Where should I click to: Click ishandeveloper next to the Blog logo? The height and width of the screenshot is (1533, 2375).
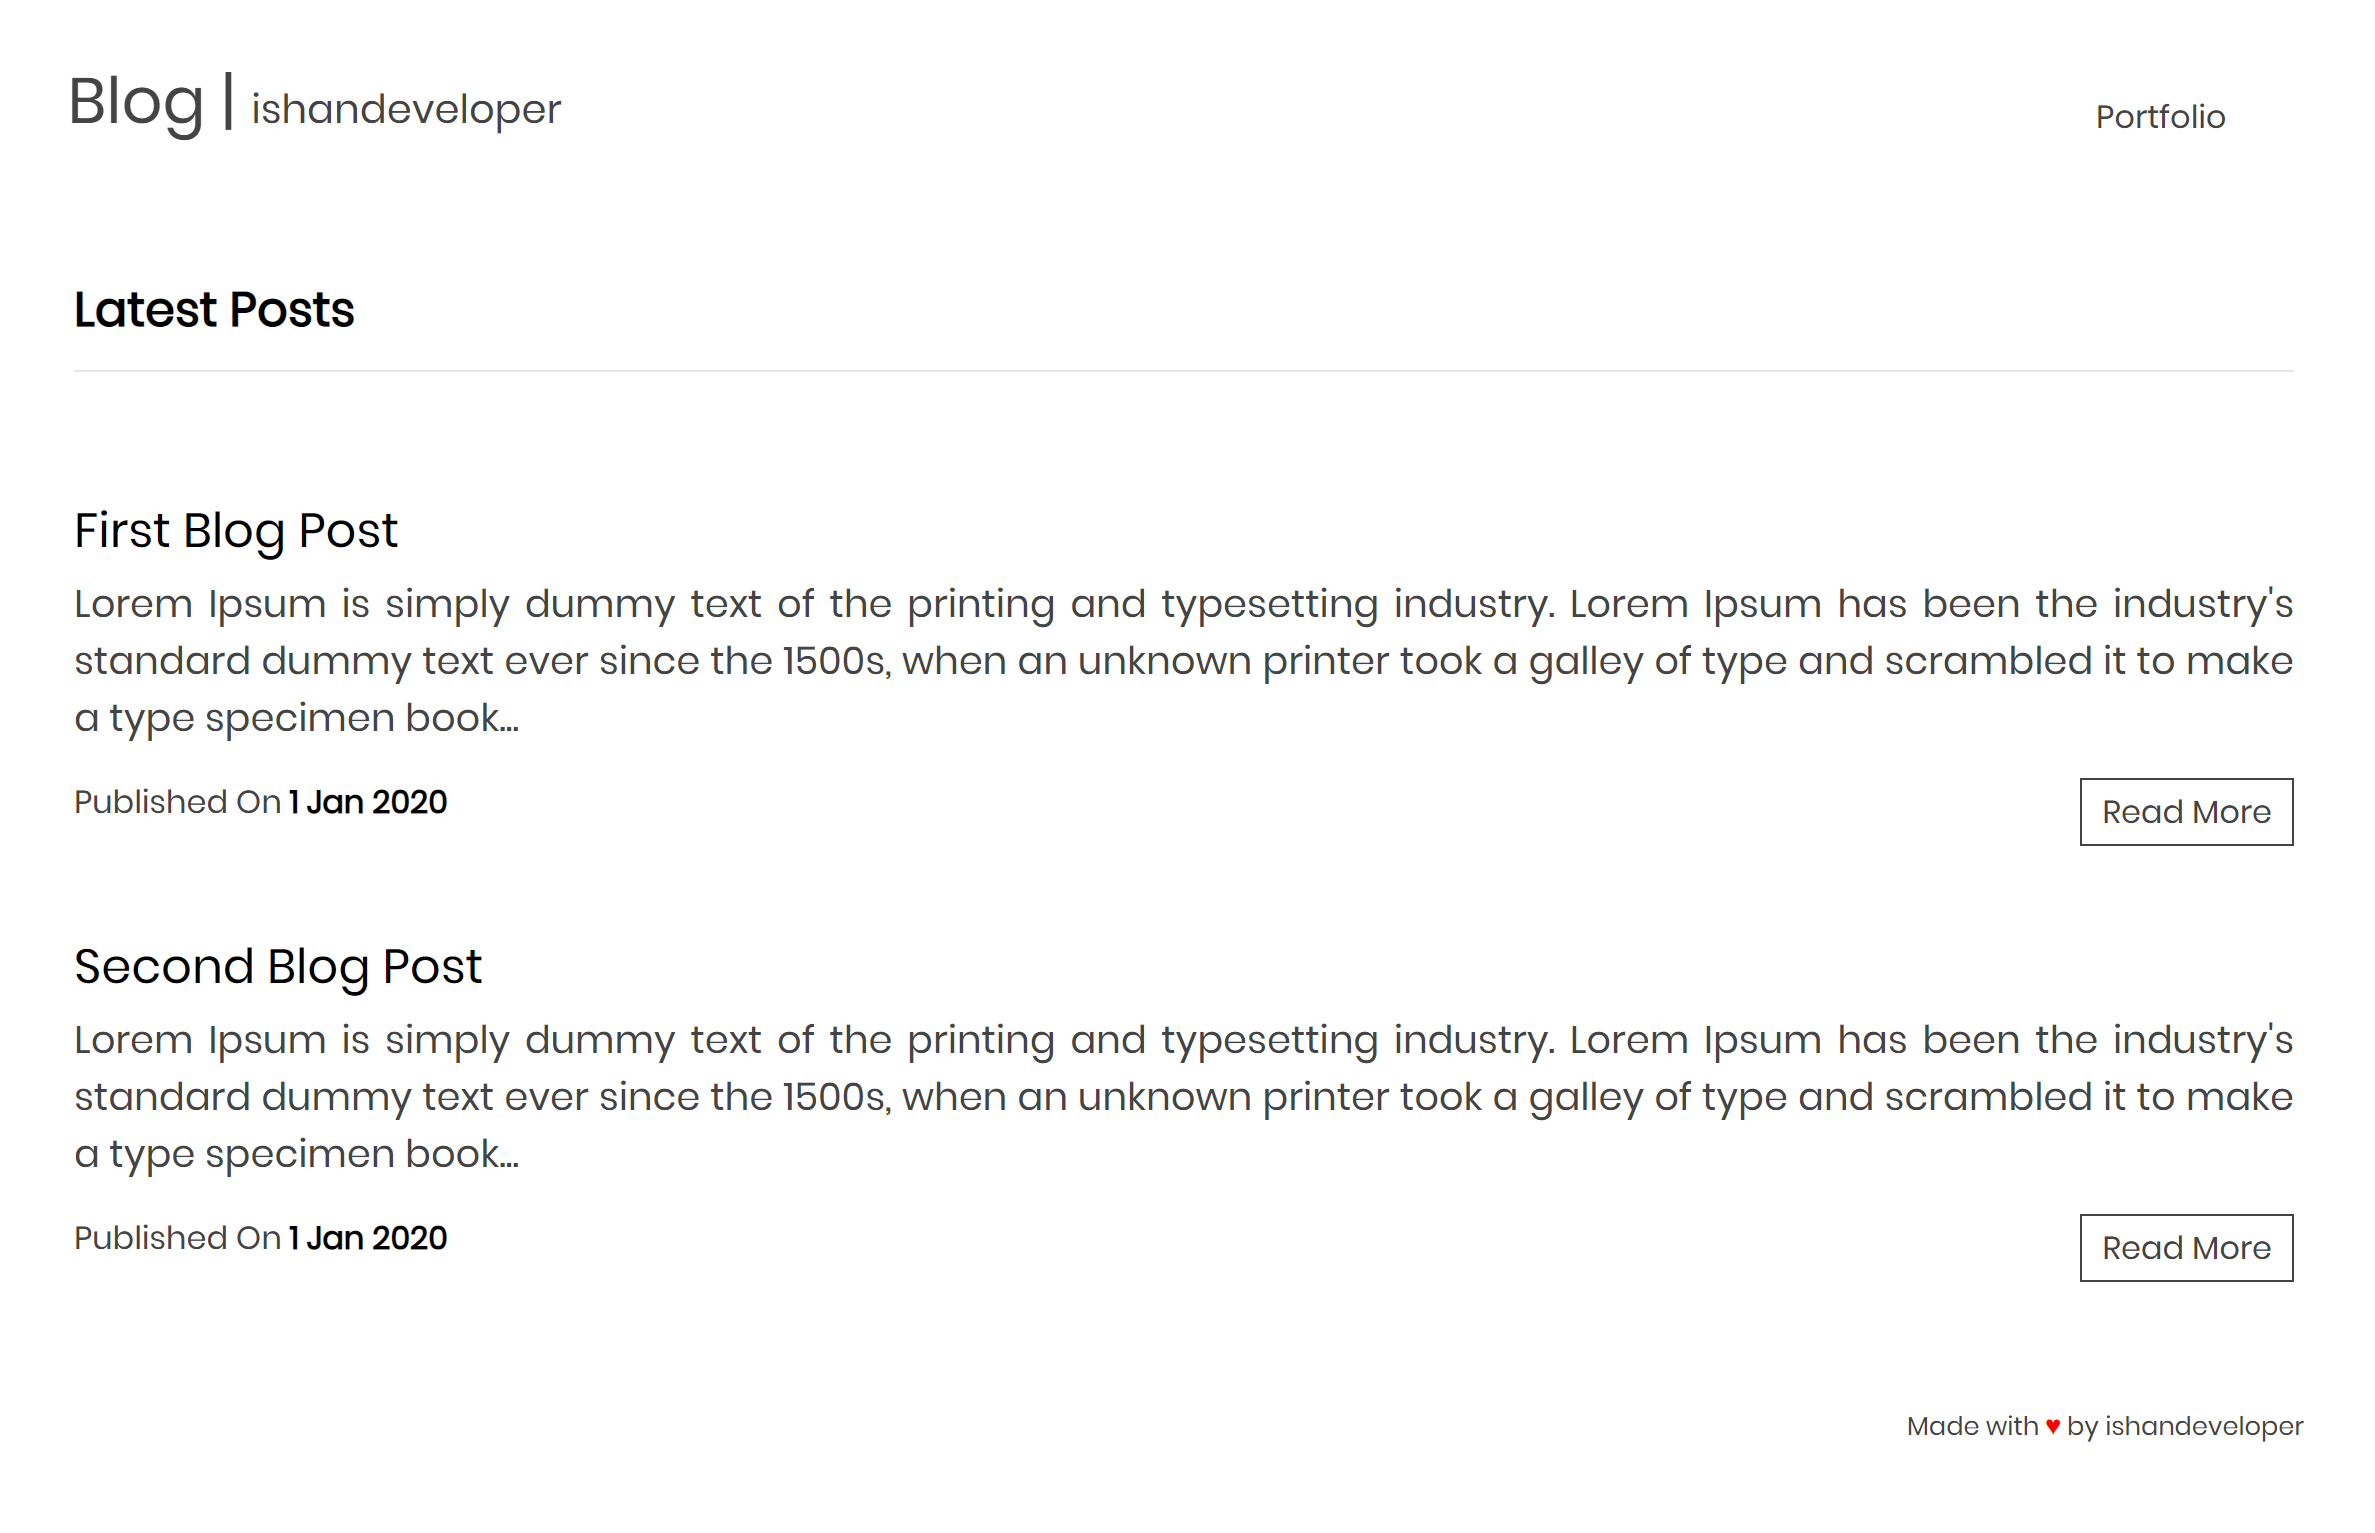tap(405, 109)
